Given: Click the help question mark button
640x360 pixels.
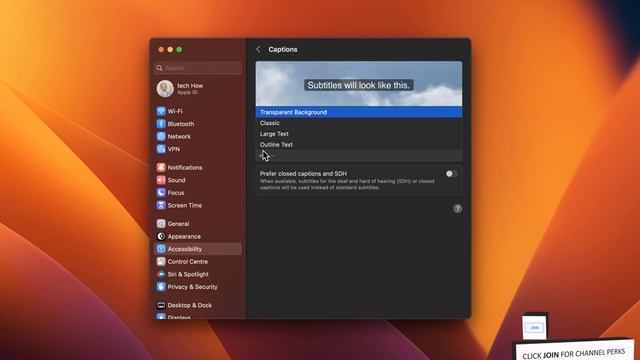Looking at the screenshot, I should point(457,209).
